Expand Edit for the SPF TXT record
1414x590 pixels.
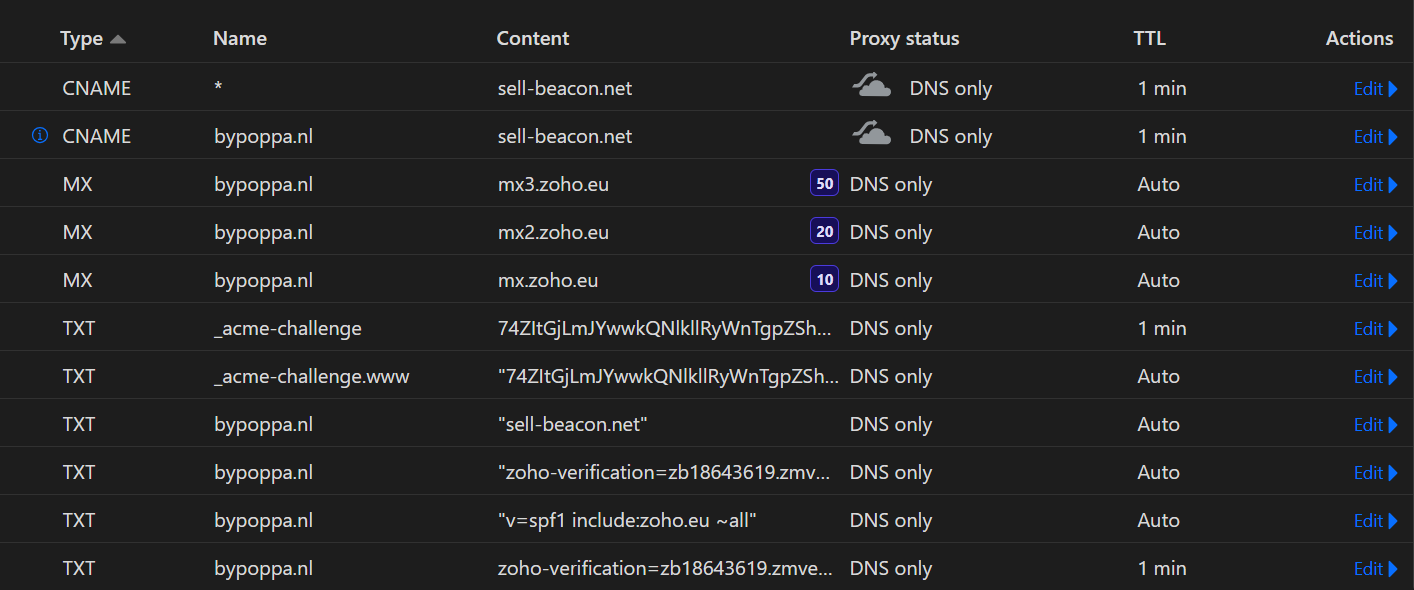[x=1375, y=521]
